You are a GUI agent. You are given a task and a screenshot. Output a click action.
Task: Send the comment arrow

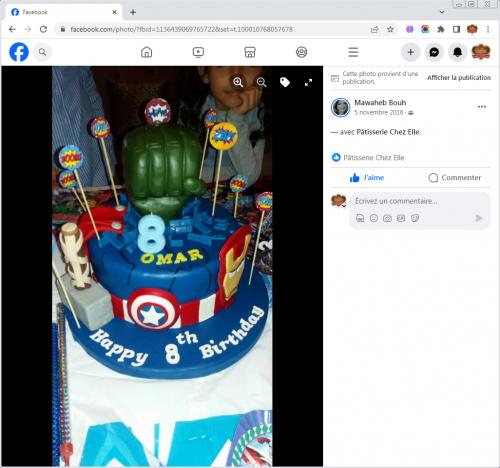[479, 218]
